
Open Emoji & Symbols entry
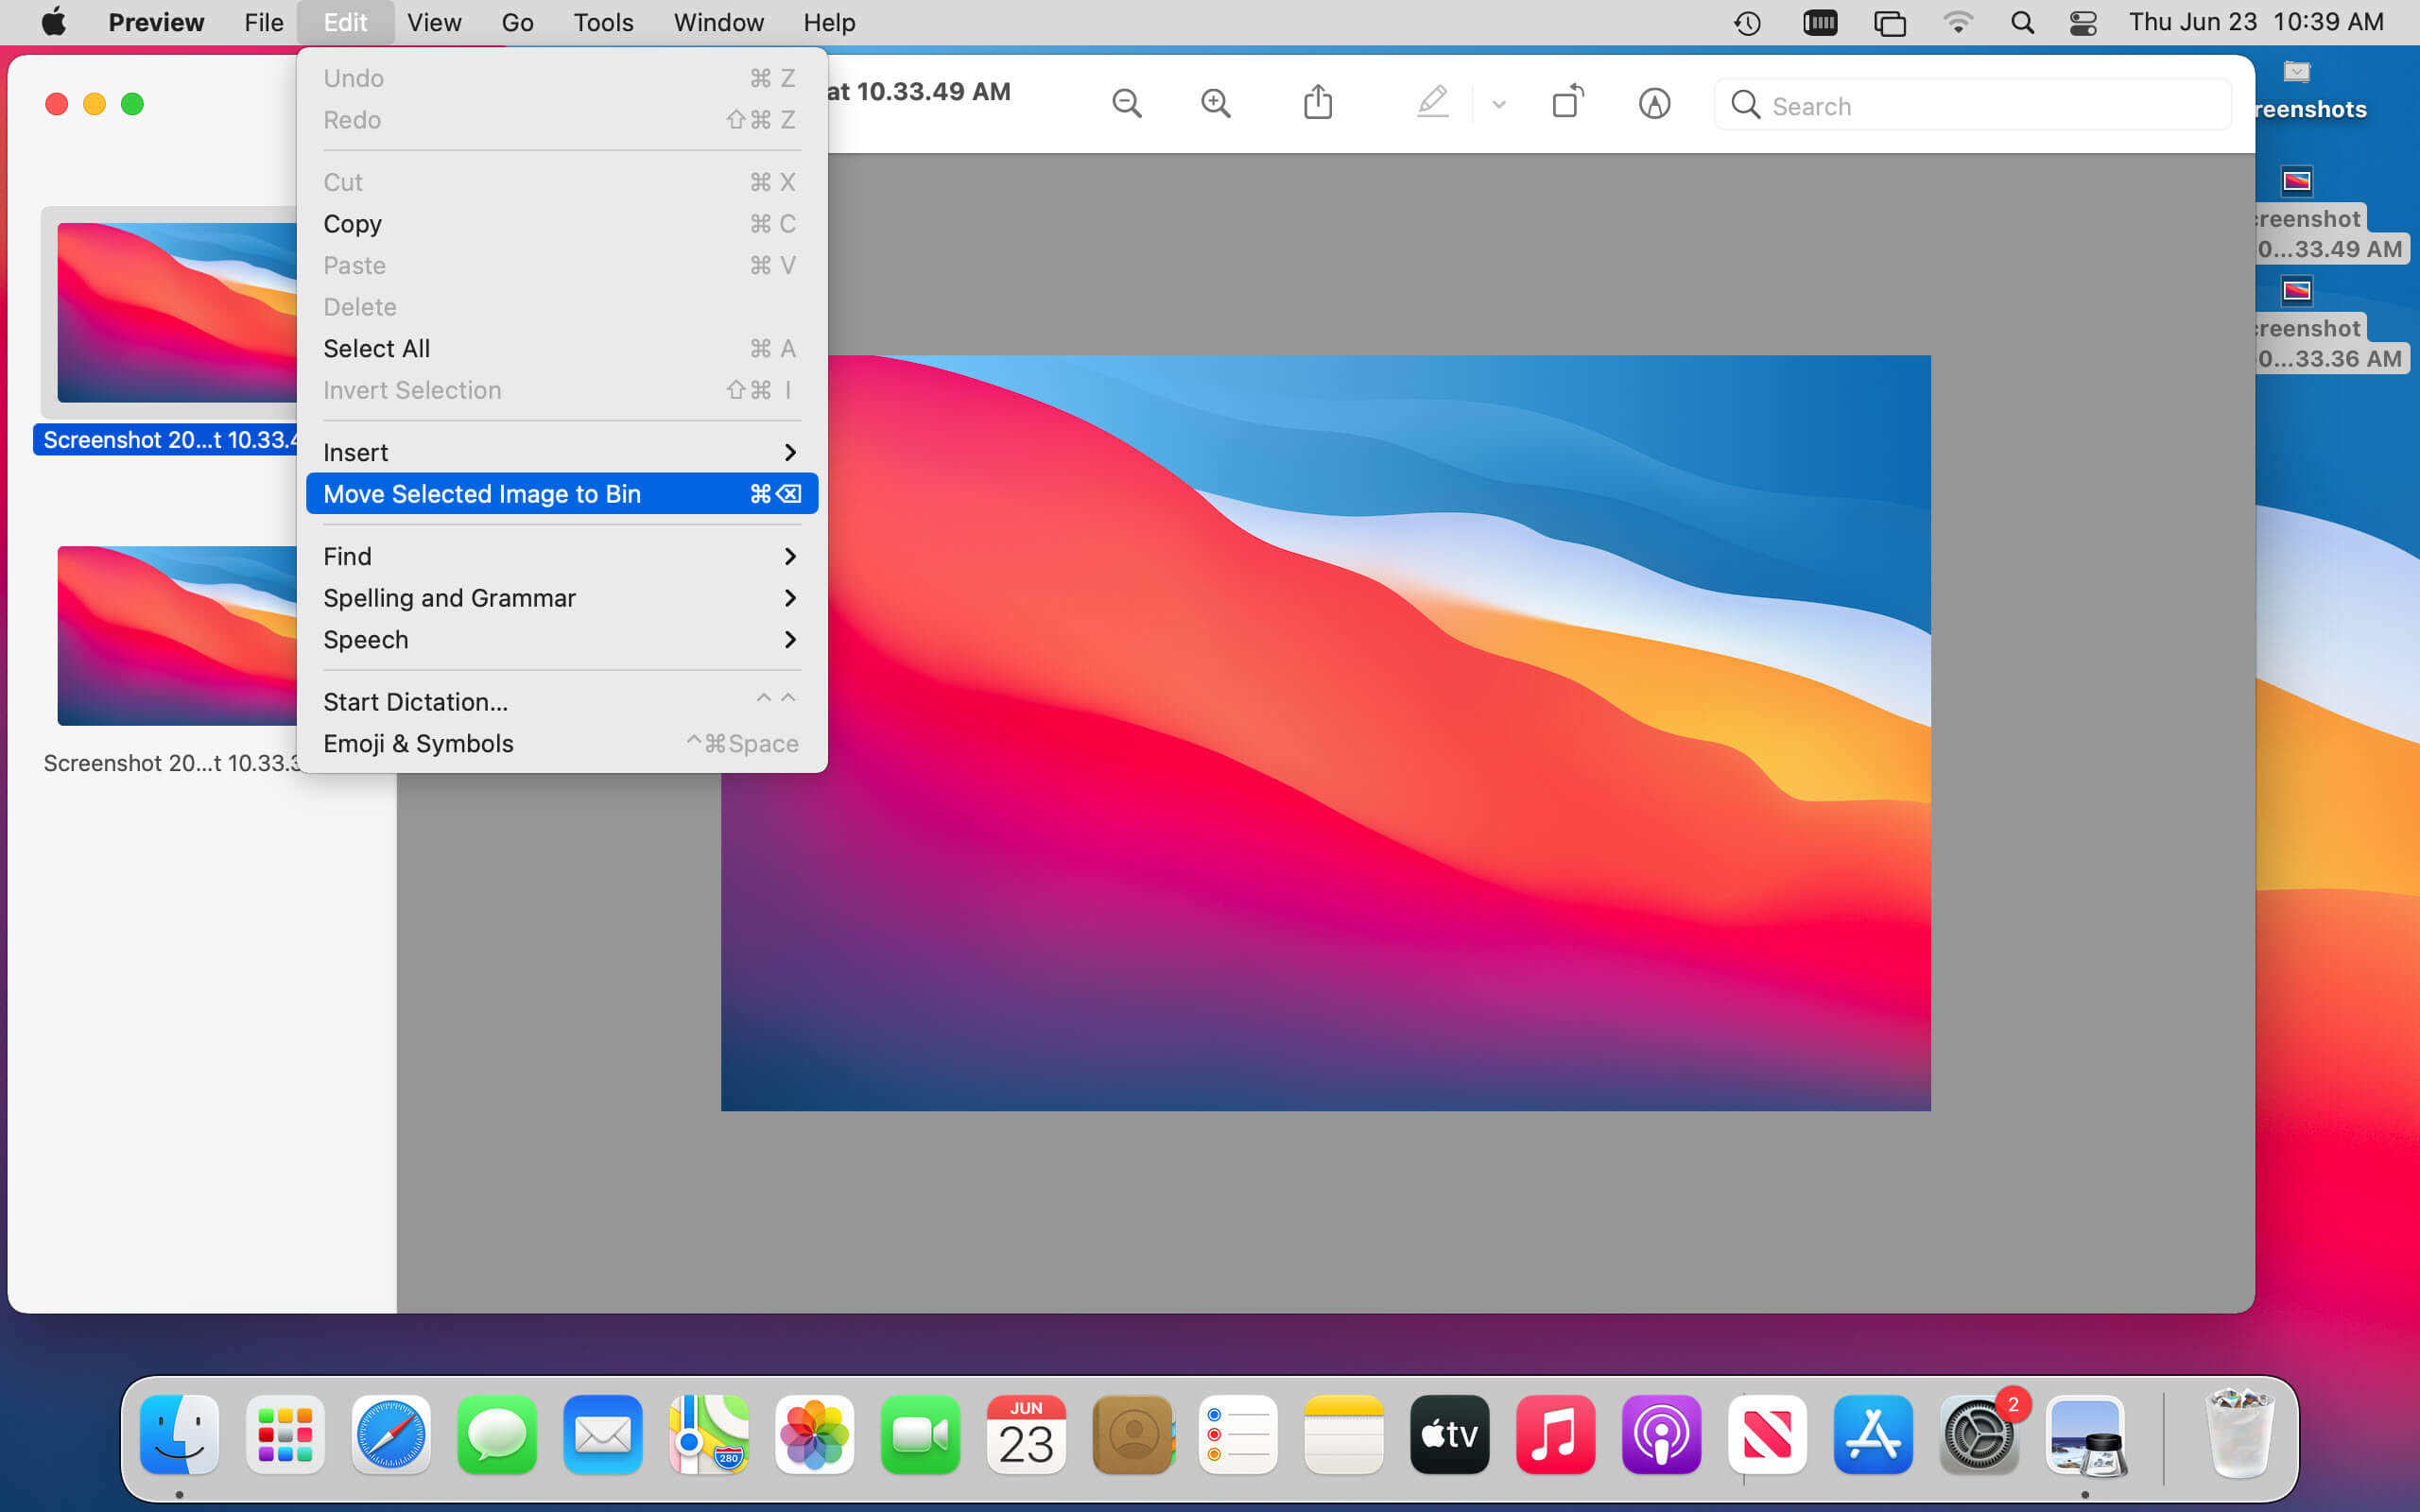click(x=562, y=744)
